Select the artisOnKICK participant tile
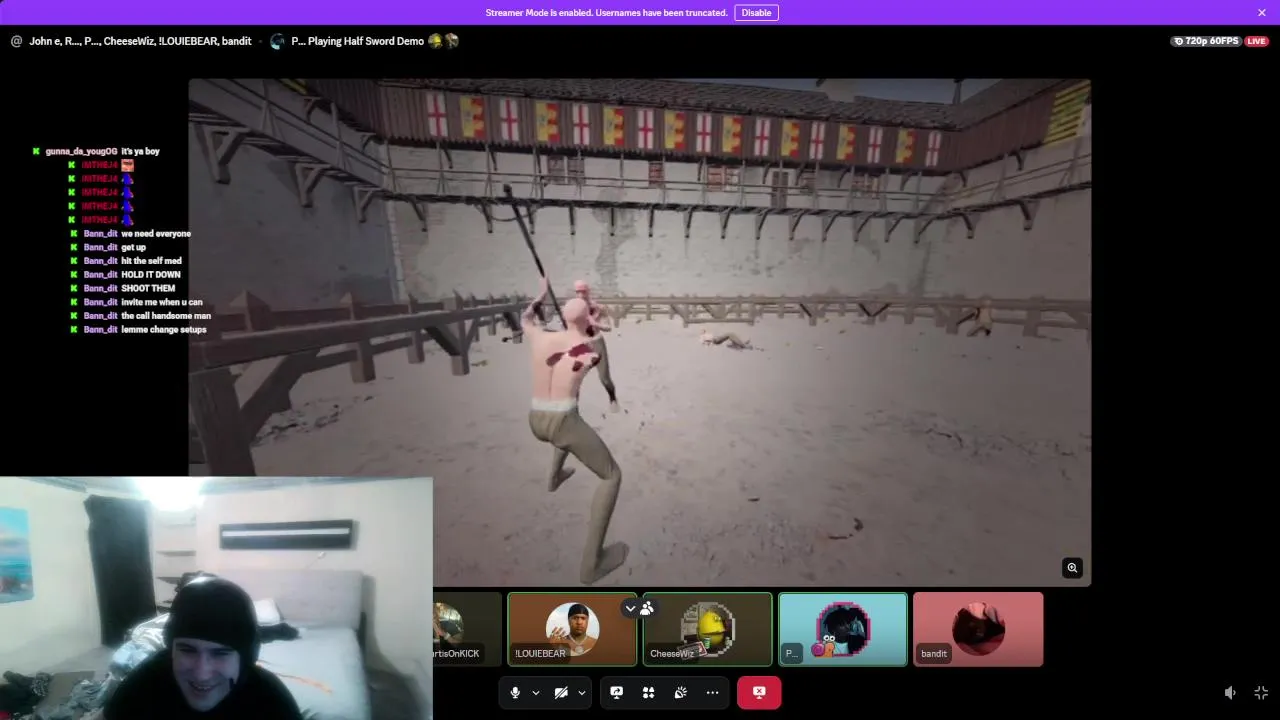The image size is (1280, 720). pyautogui.click(x=467, y=629)
